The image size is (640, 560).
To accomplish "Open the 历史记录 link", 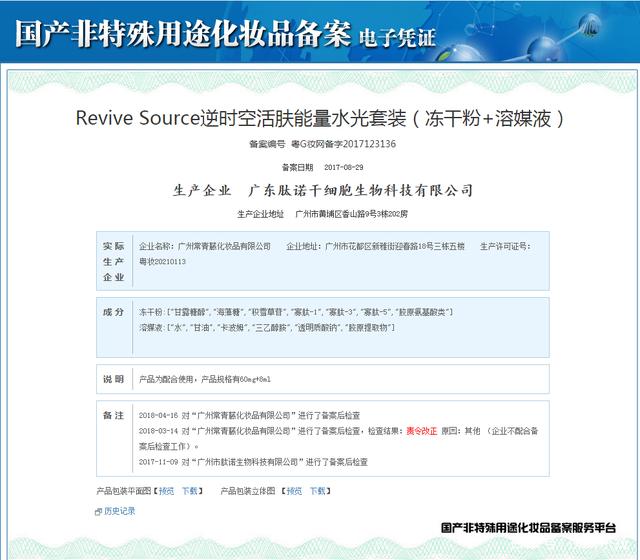I will [119, 511].
